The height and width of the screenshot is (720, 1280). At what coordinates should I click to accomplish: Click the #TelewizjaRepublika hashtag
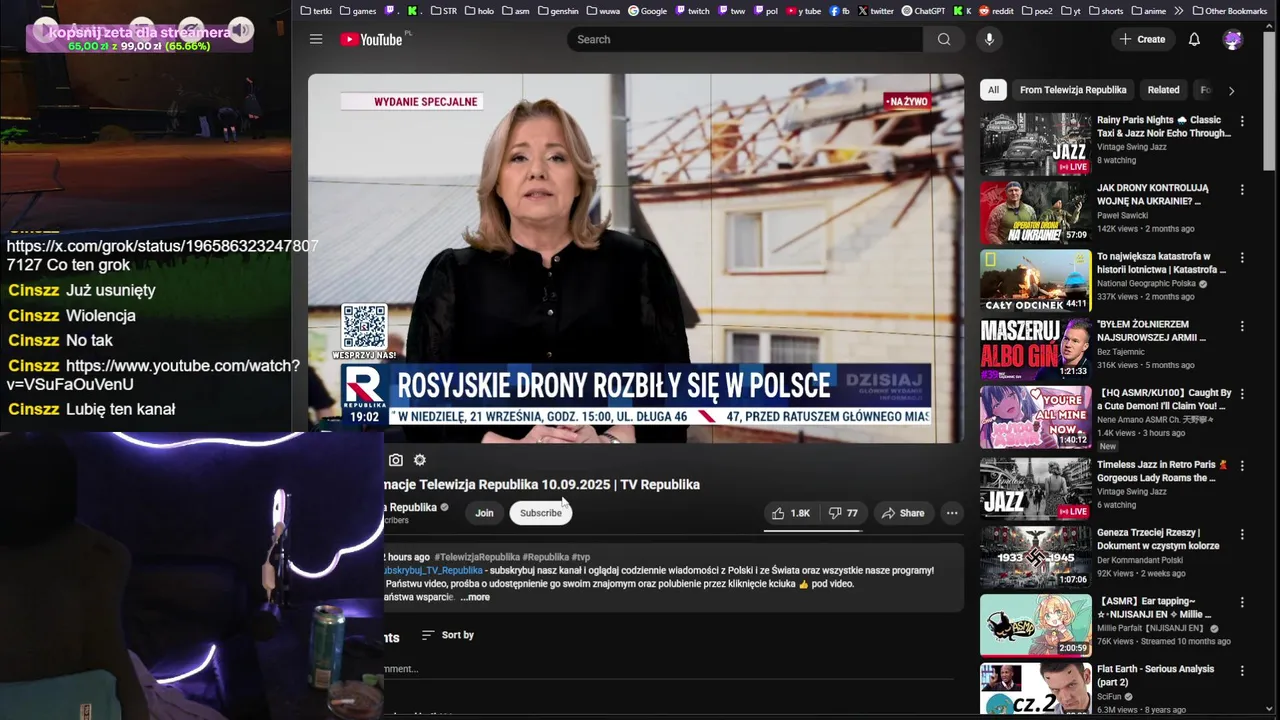tap(477, 557)
